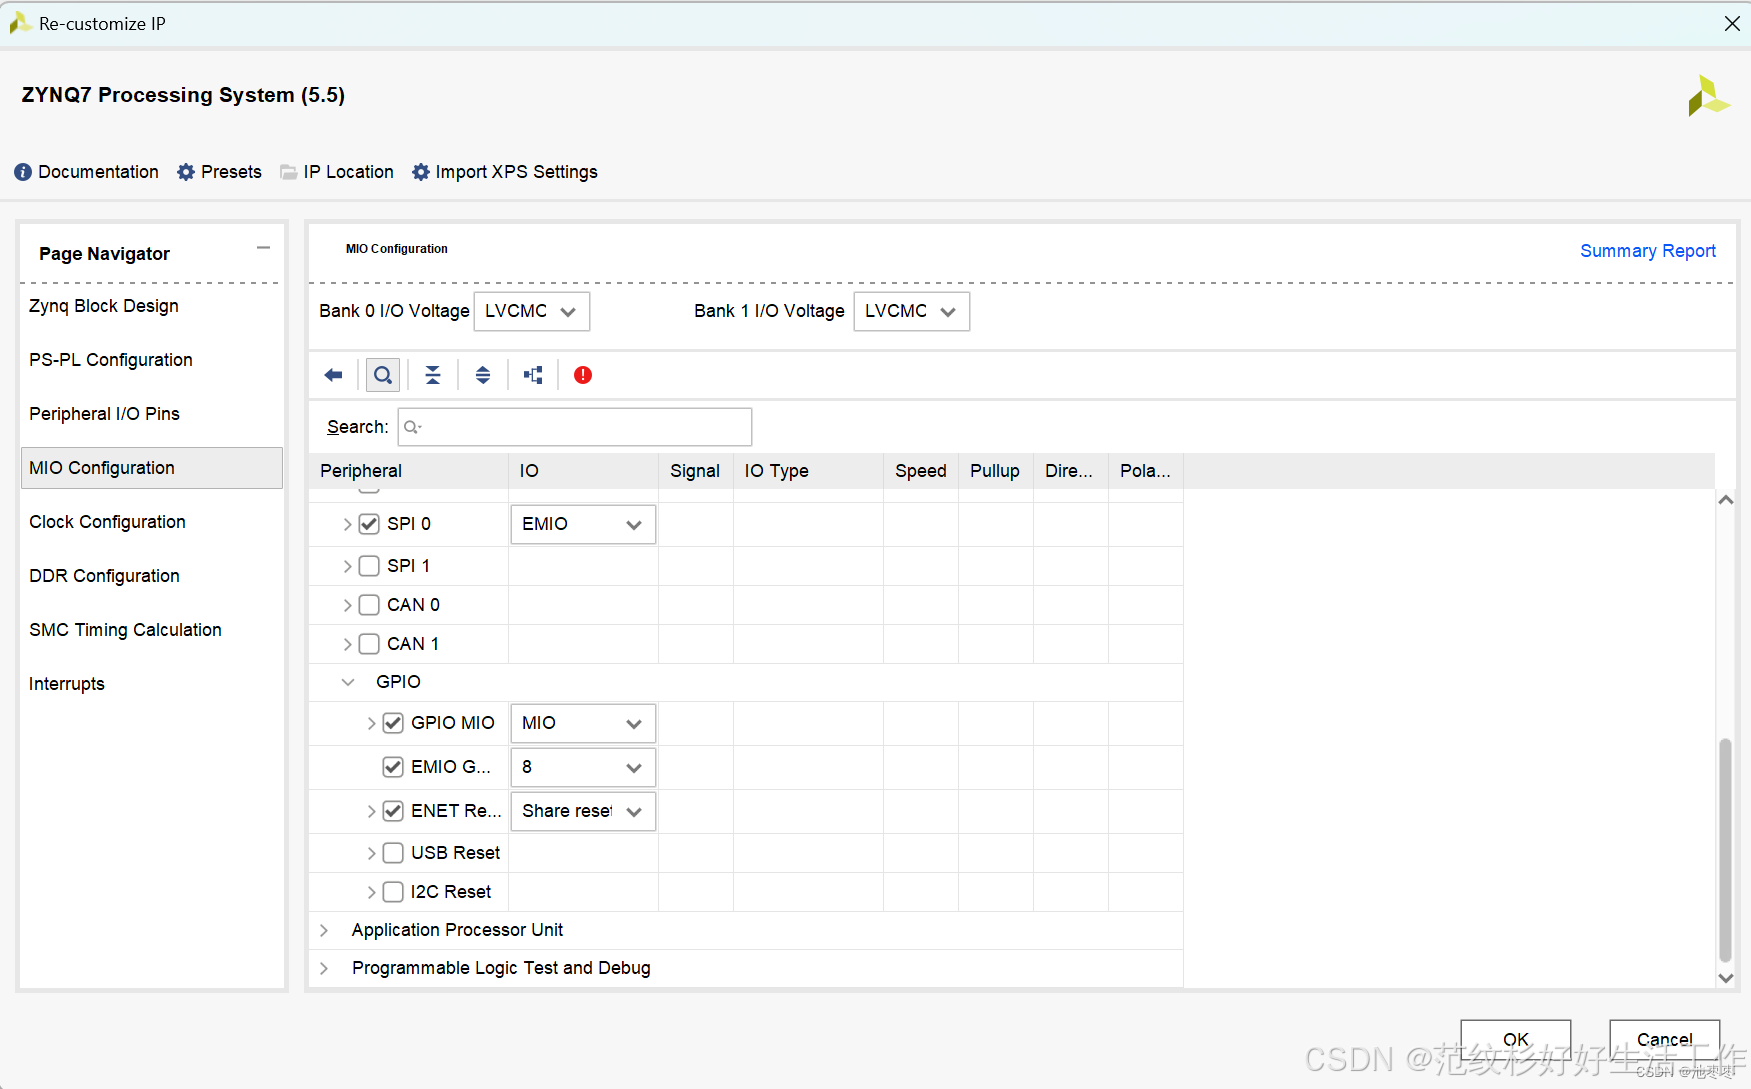Enable the SPI 1 checkbox
1751x1089 pixels.
369,566
